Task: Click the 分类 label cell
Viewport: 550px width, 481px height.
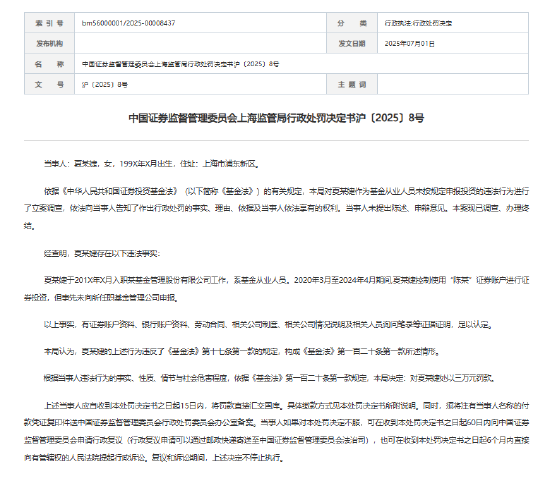Action: [x=352, y=23]
